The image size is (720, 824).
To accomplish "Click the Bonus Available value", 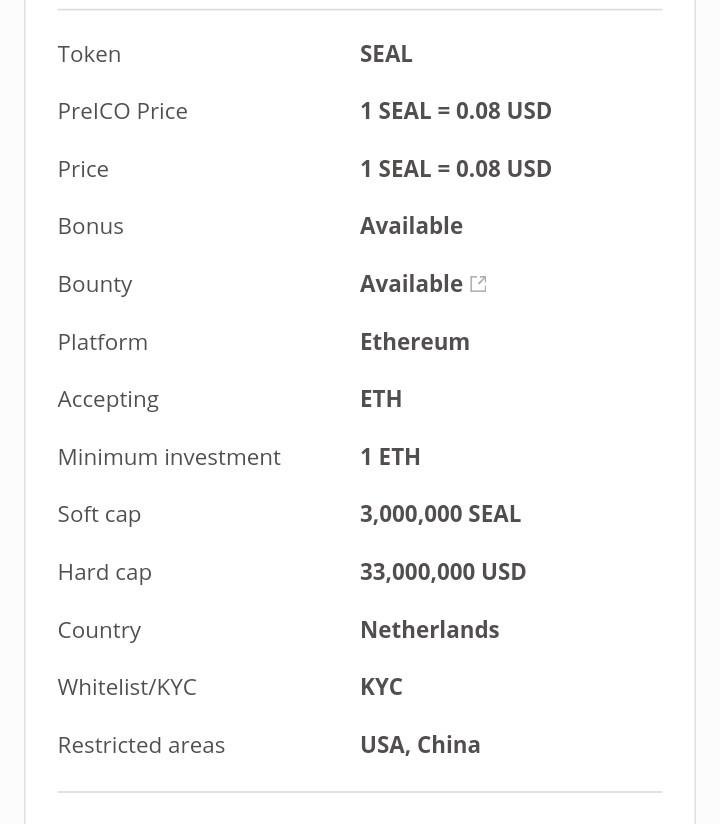I will point(411,226).
